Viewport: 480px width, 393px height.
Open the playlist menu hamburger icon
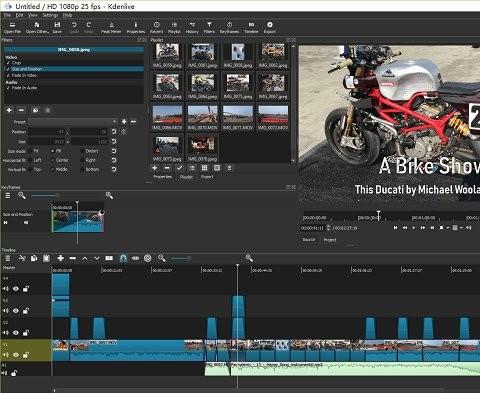pos(229,168)
